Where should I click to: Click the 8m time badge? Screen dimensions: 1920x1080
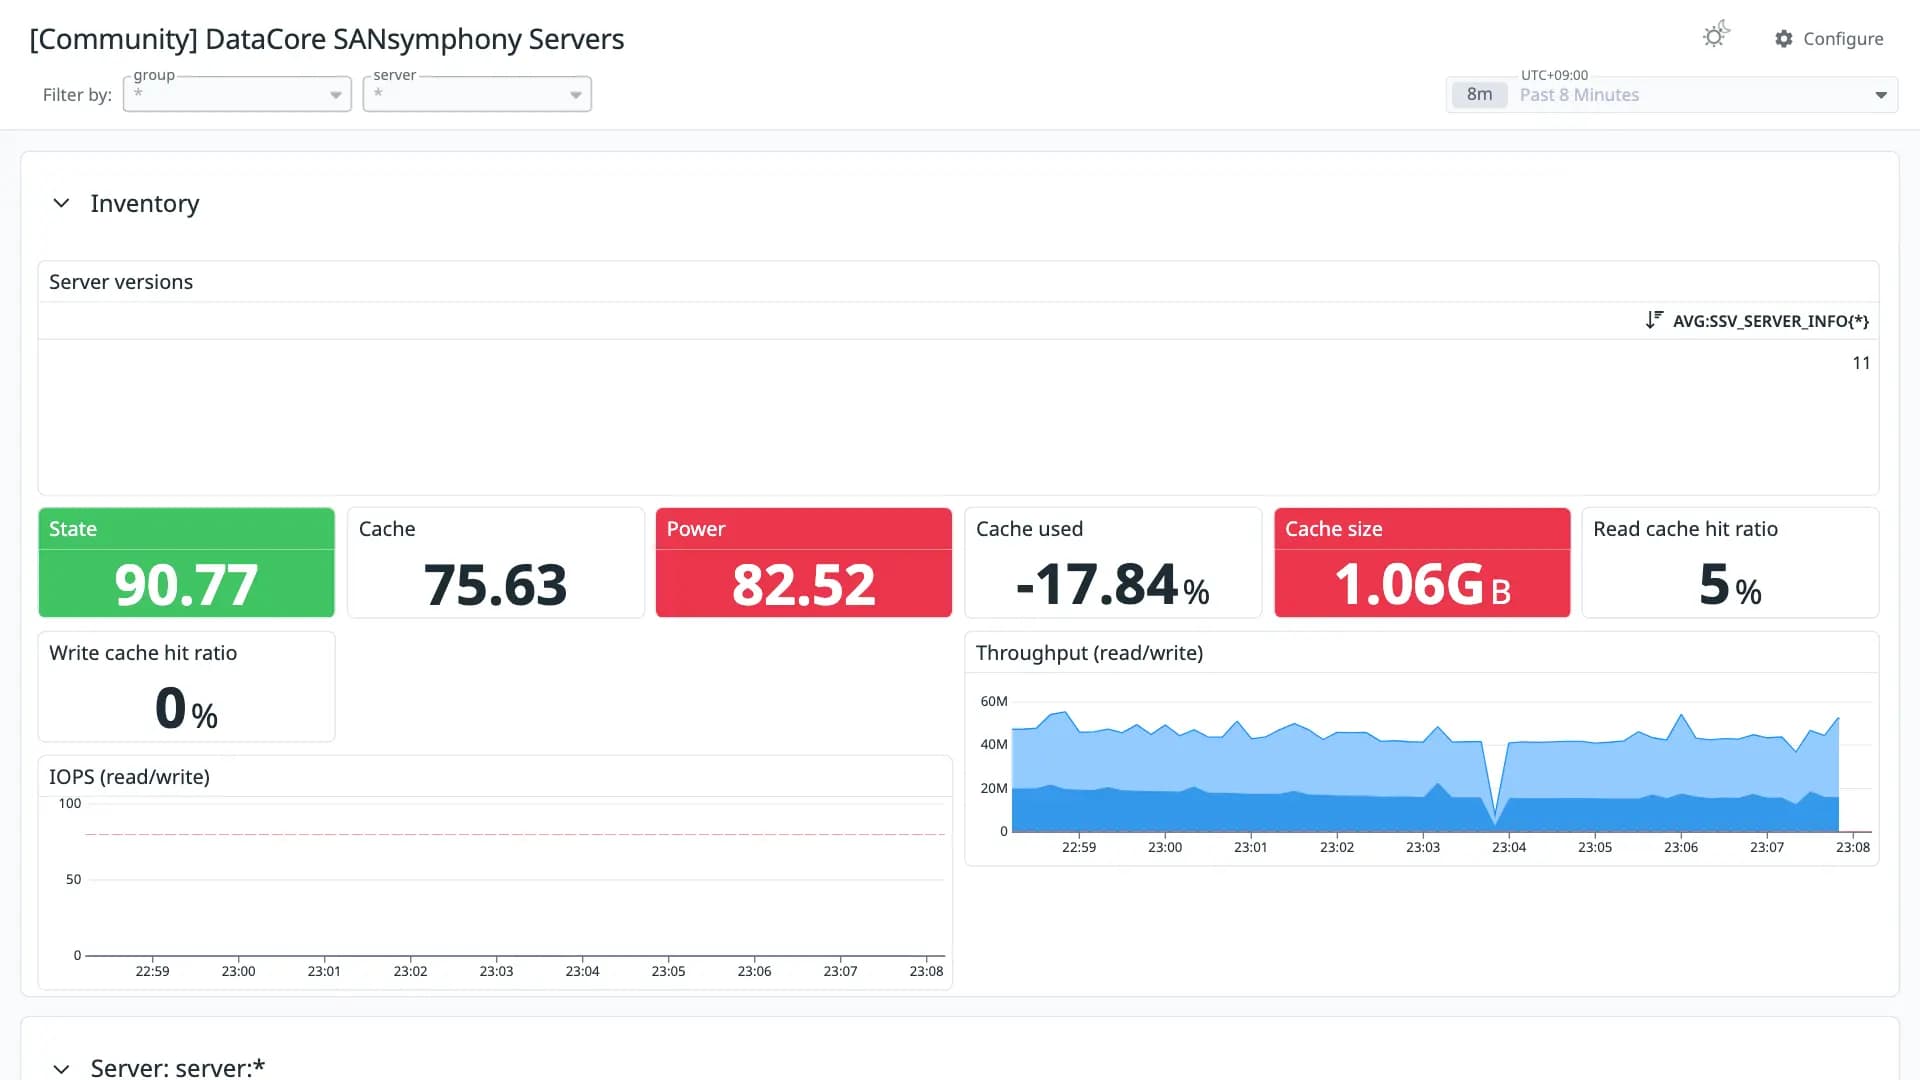click(1479, 95)
